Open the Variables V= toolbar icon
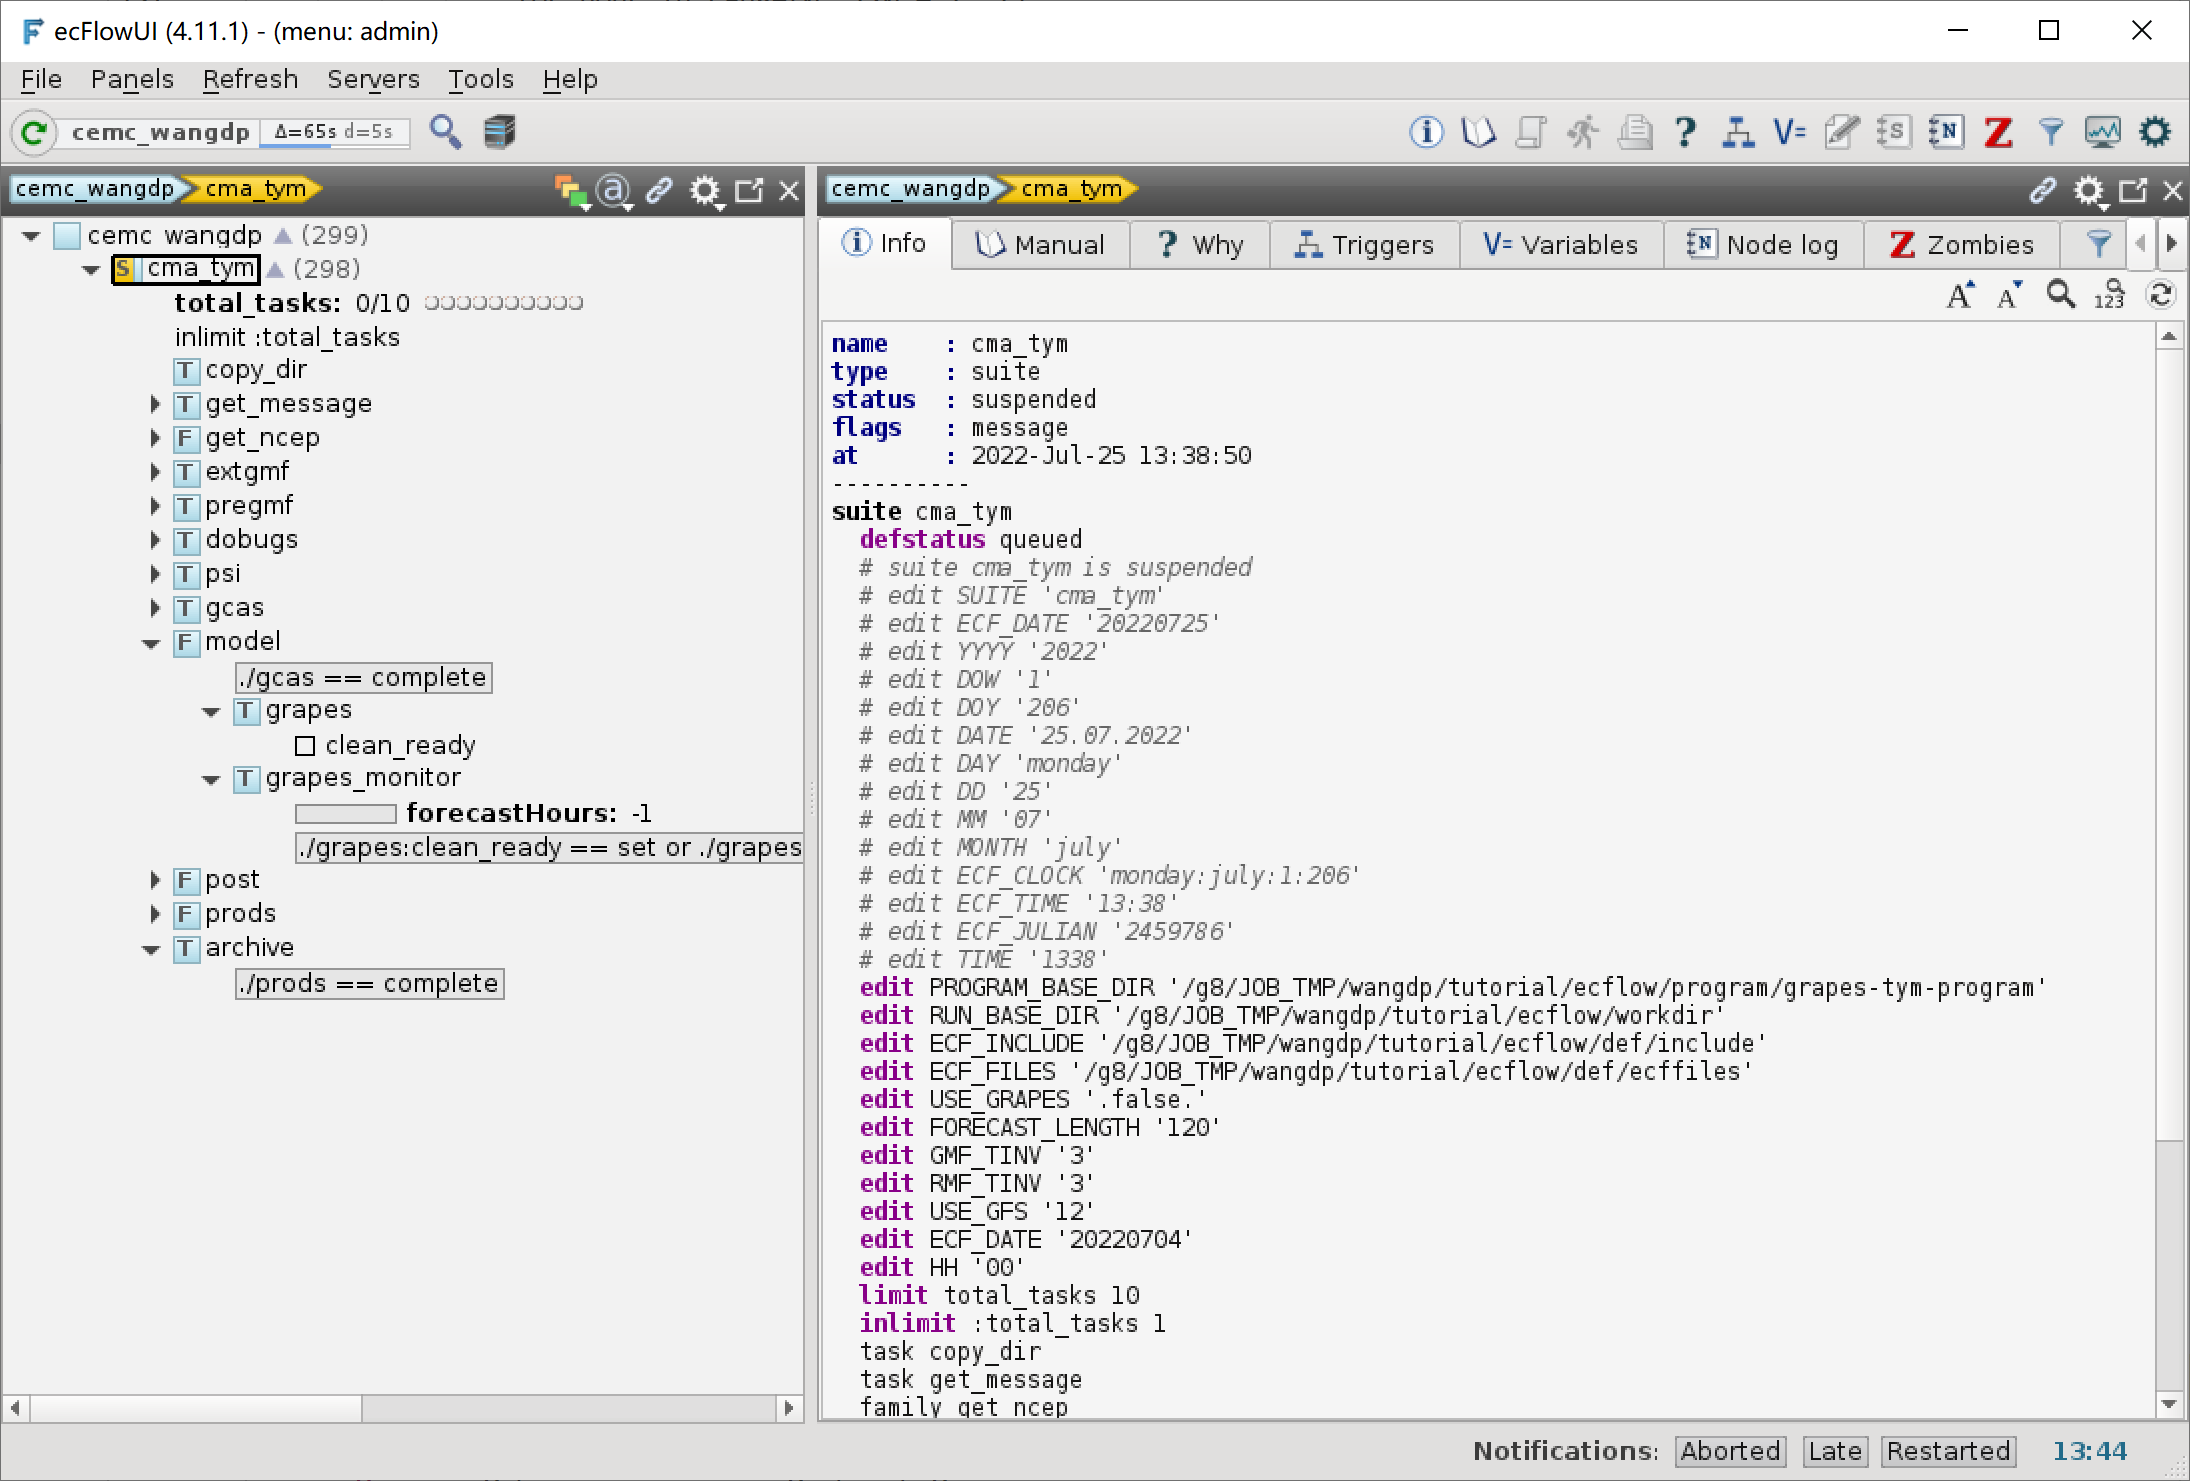This screenshot has width=2190, height=1481. pyautogui.click(x=1790, y=131)
